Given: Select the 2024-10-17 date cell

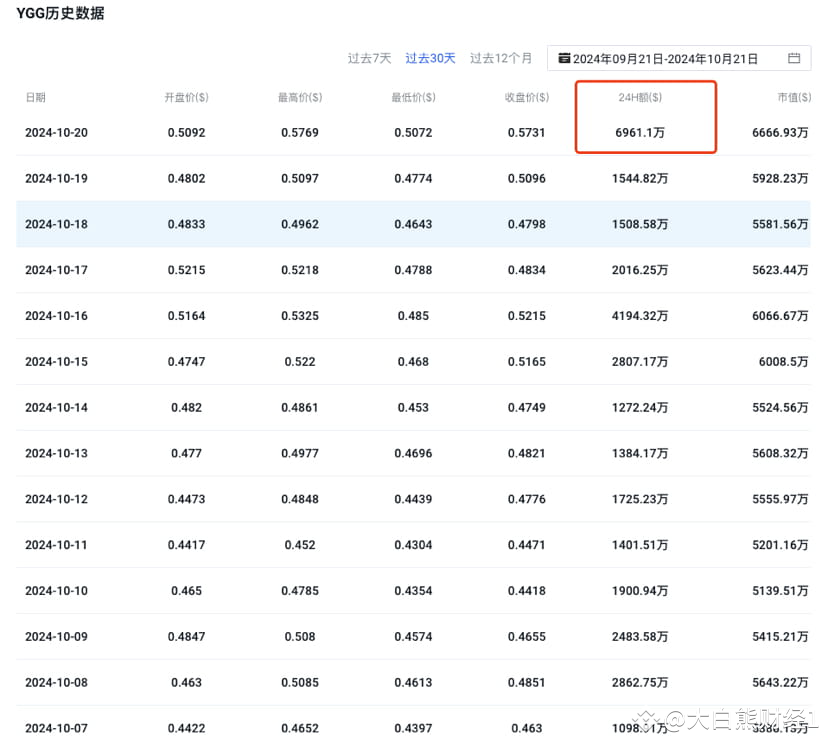Looking at the screenshot, I should (x=57, y=270).
